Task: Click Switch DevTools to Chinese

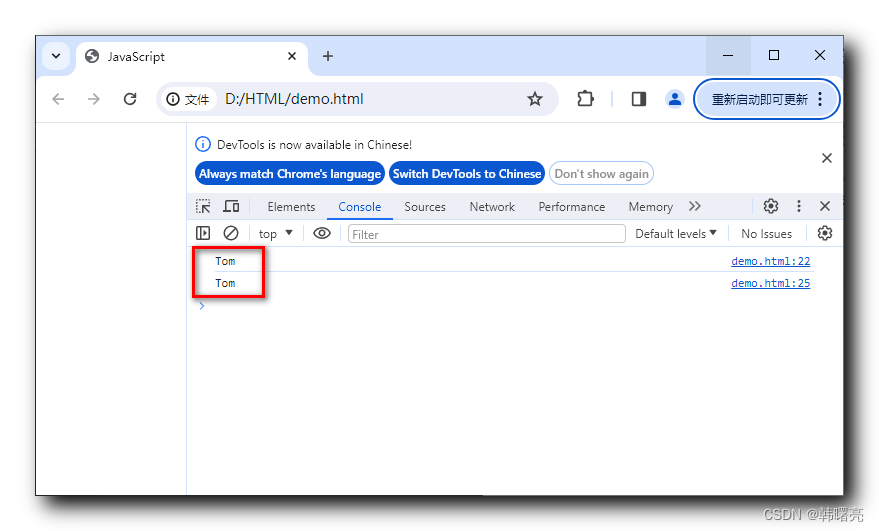Action: tap(467, 174)
